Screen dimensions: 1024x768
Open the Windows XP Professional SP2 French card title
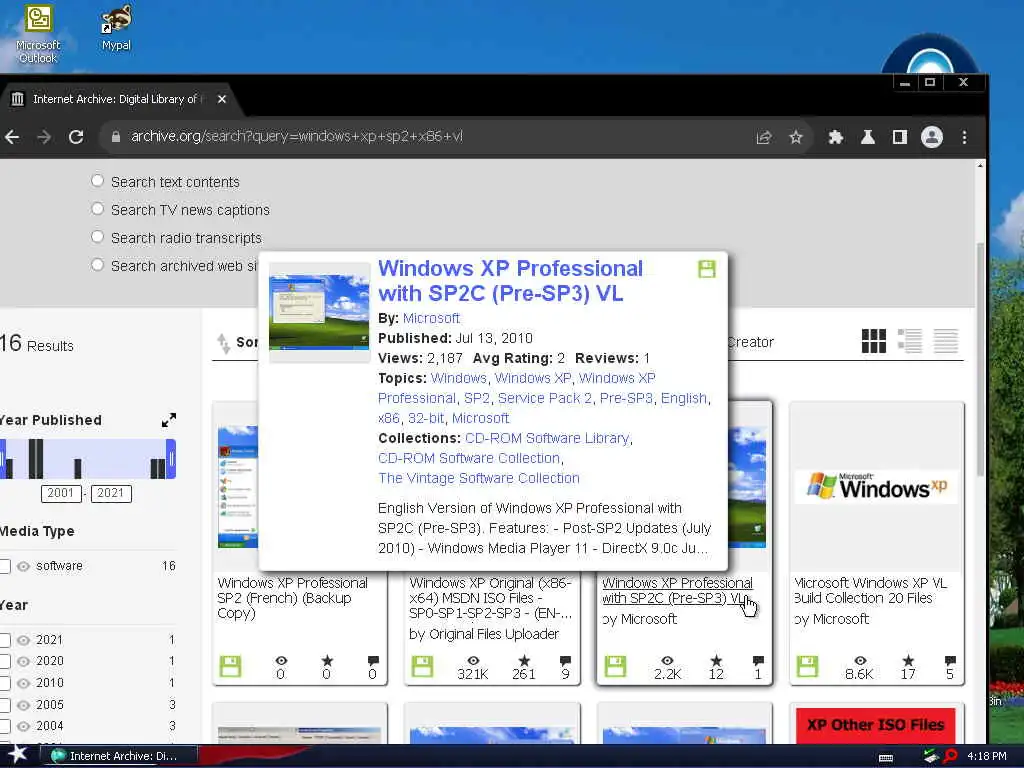293,598
